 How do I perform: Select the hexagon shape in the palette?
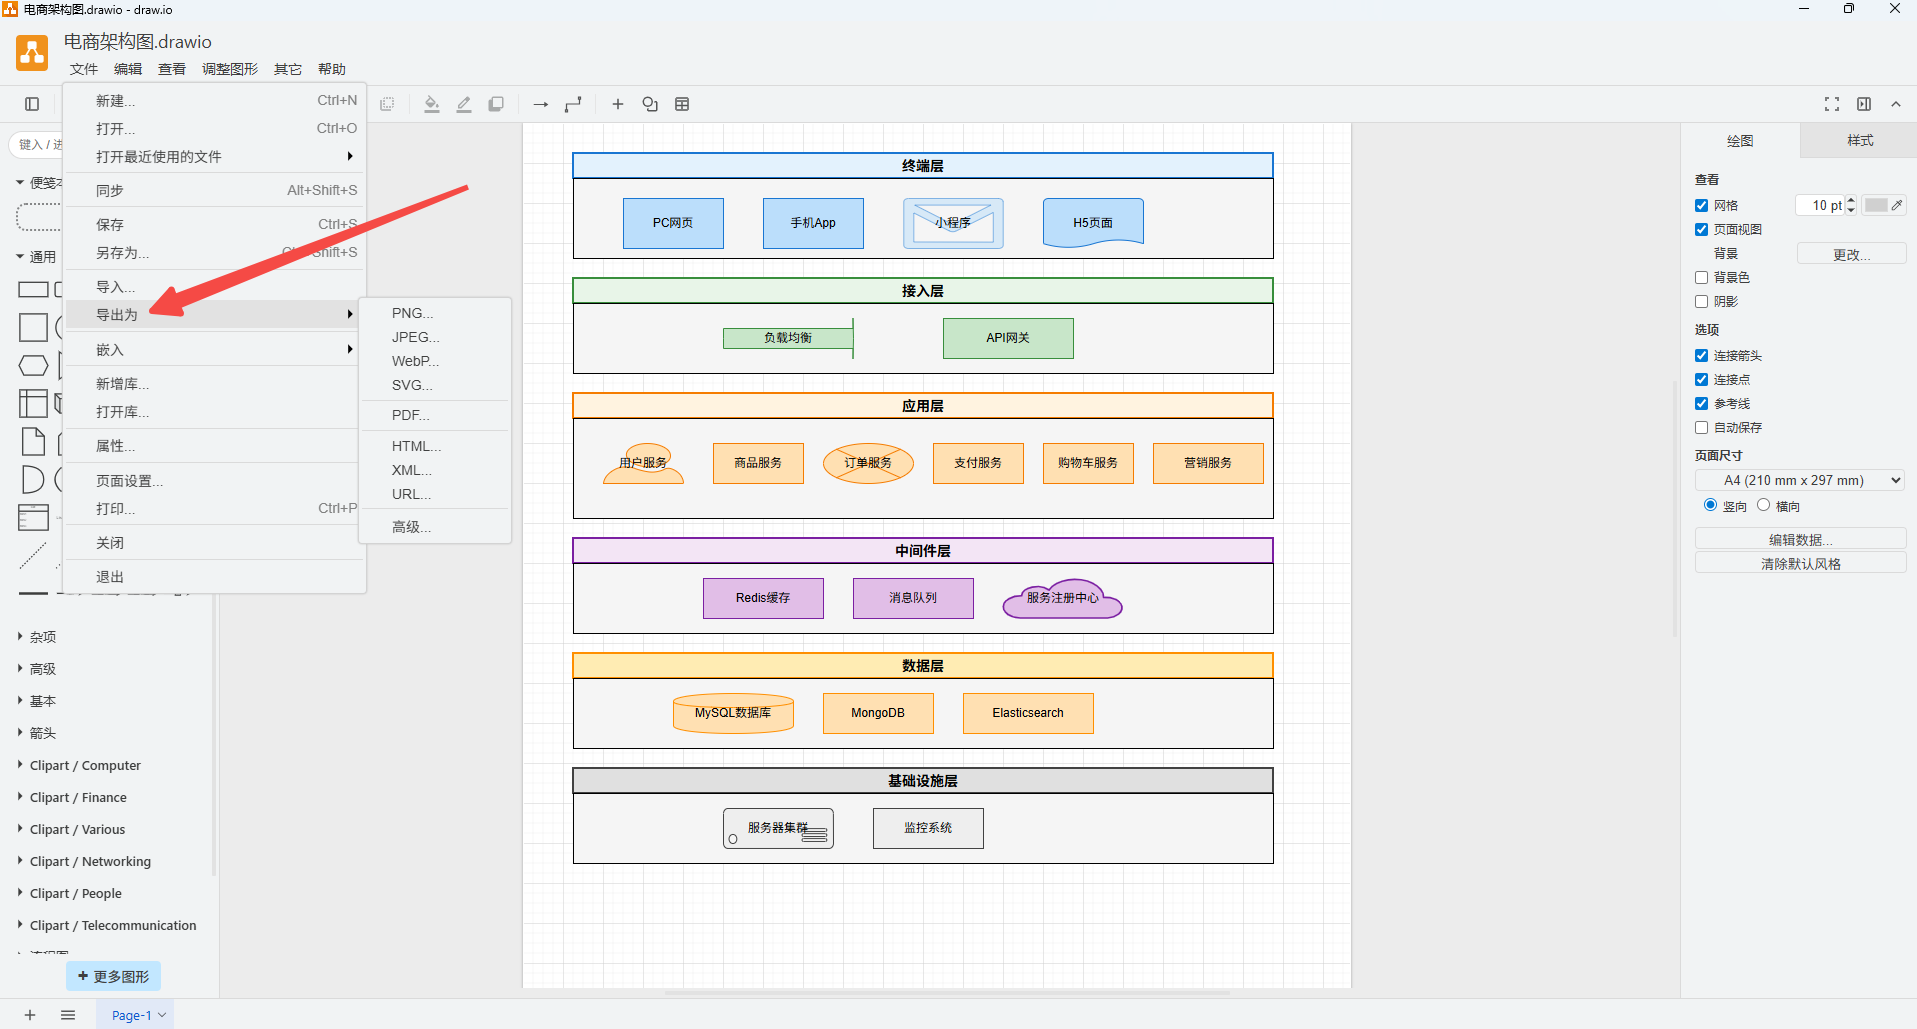tap(33, 366)
